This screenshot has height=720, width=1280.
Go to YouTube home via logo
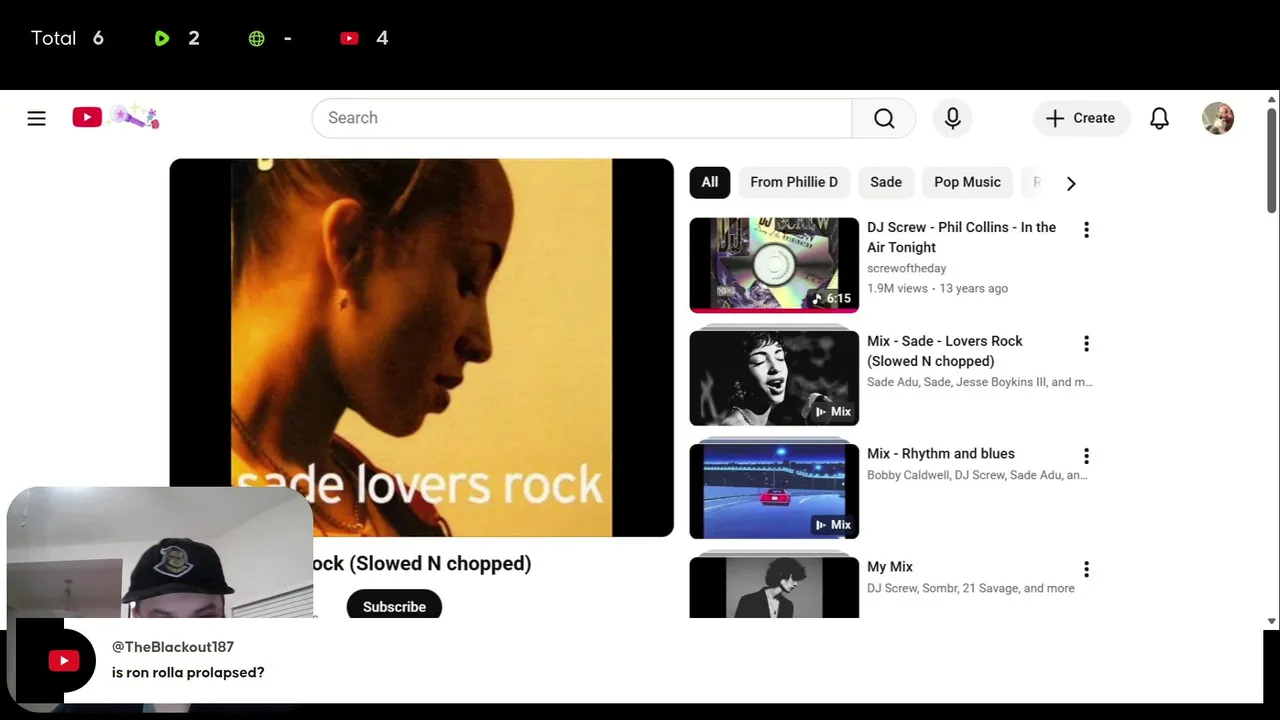point(115,118)
